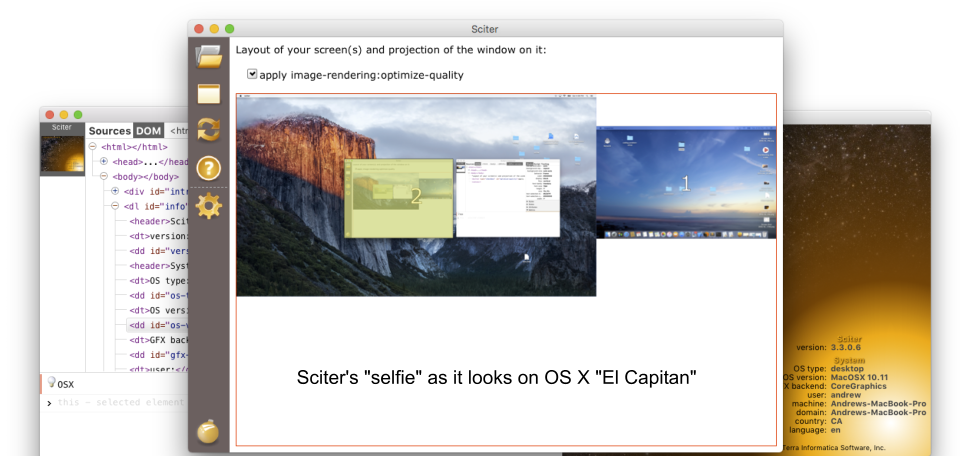Click machine value "Andrews-MacBook-Pro"
The height and width of the screenshot is (456, 966).
[x=879, y=403]
